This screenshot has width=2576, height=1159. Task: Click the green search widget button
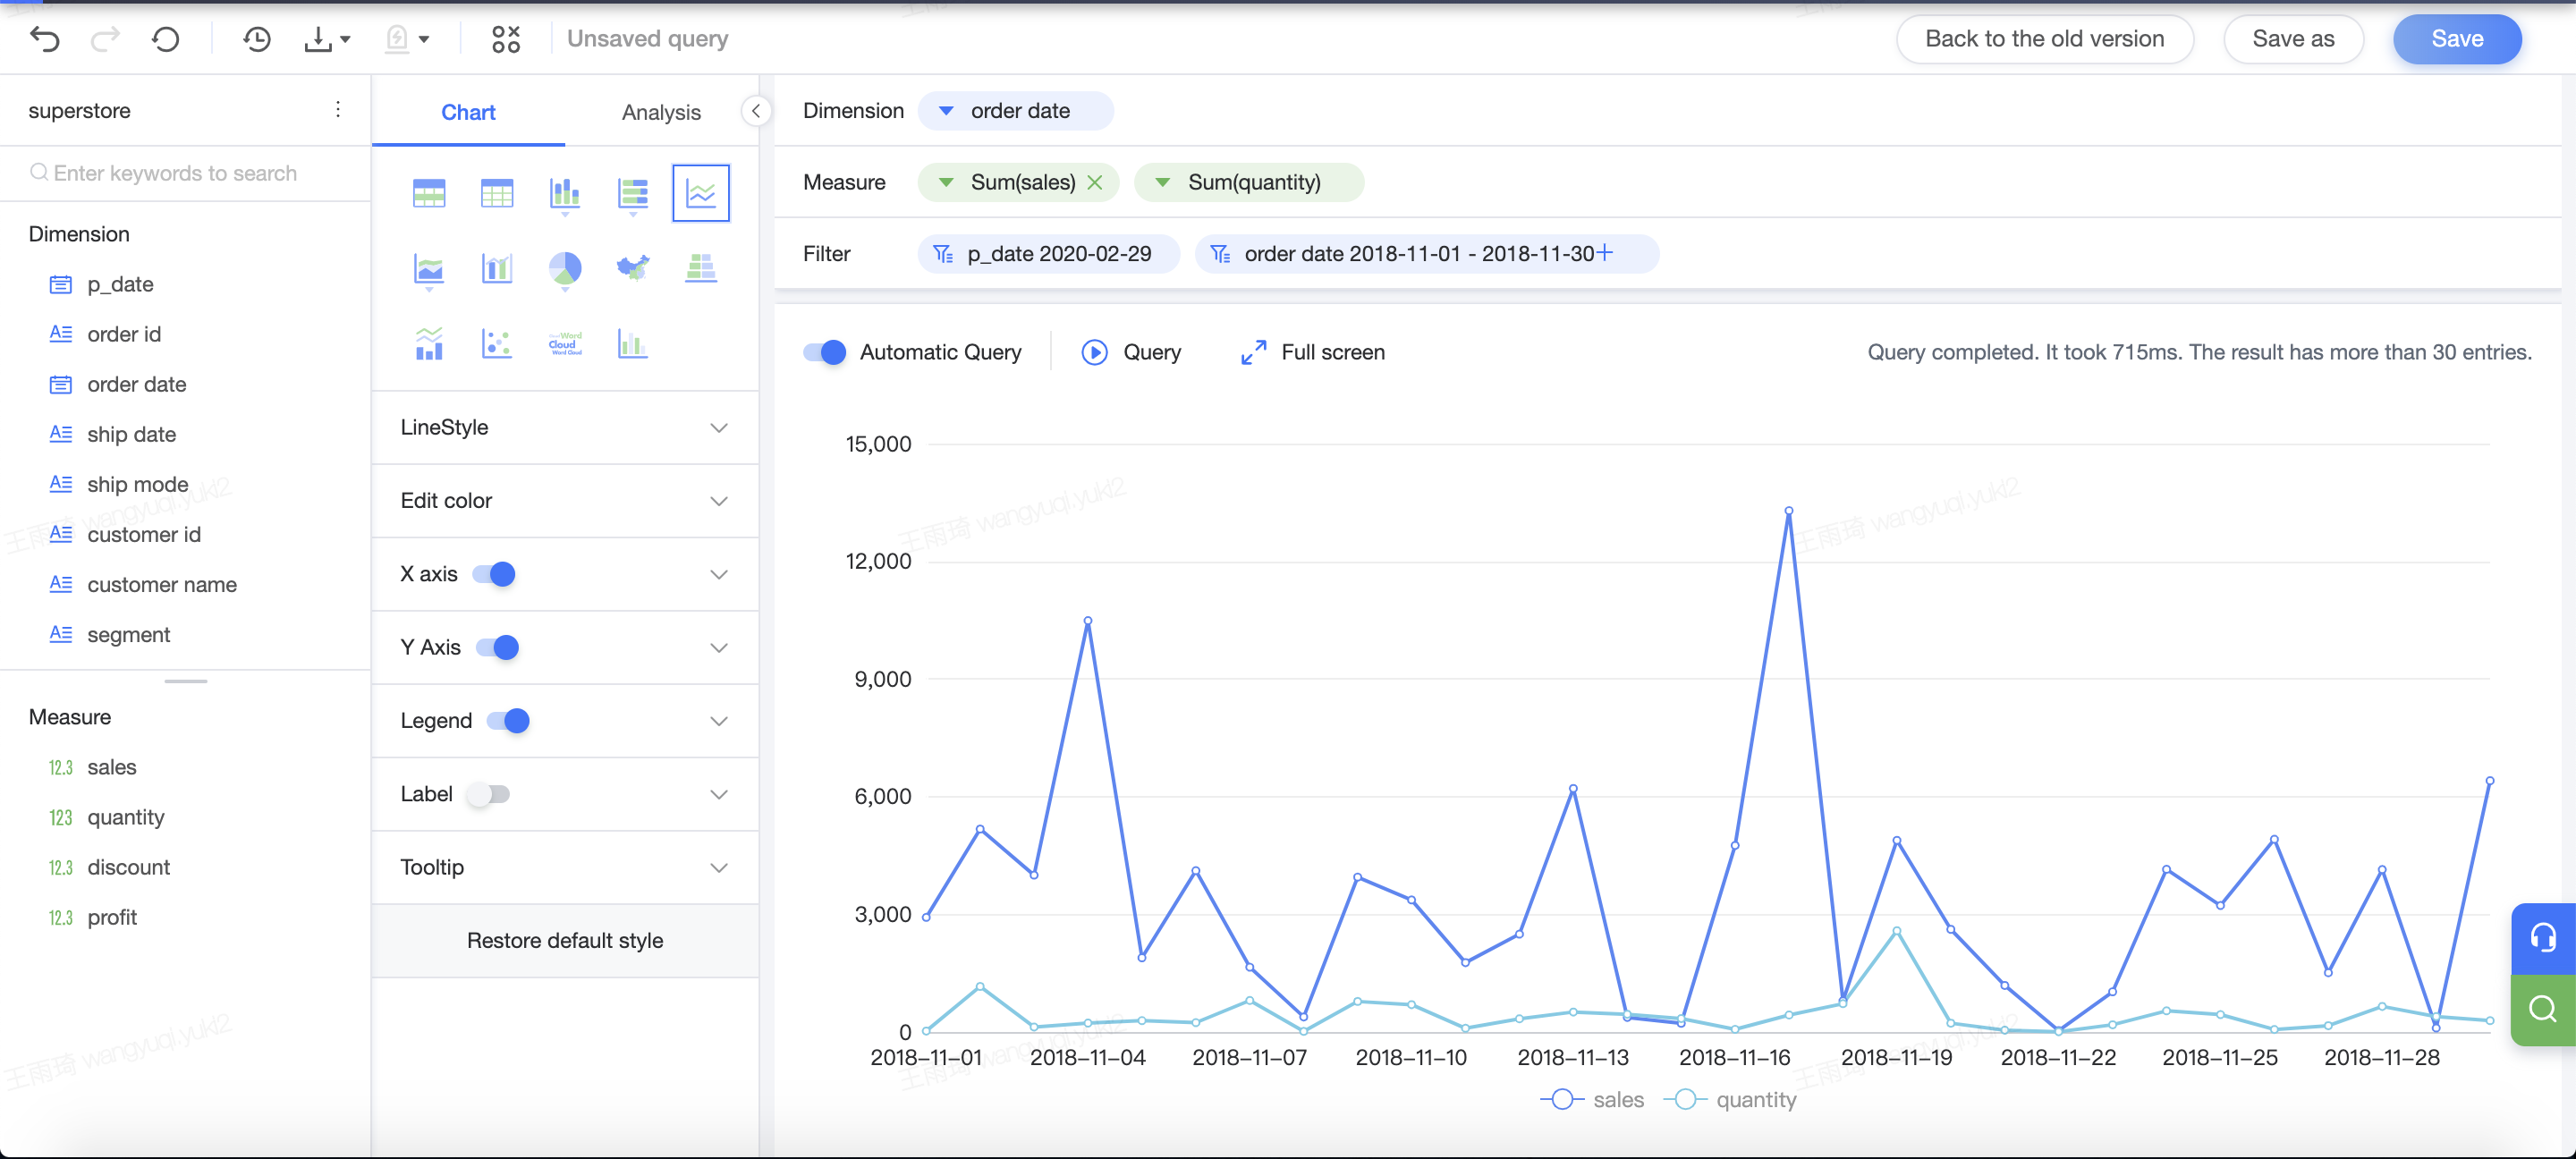pos(2542,1009)
